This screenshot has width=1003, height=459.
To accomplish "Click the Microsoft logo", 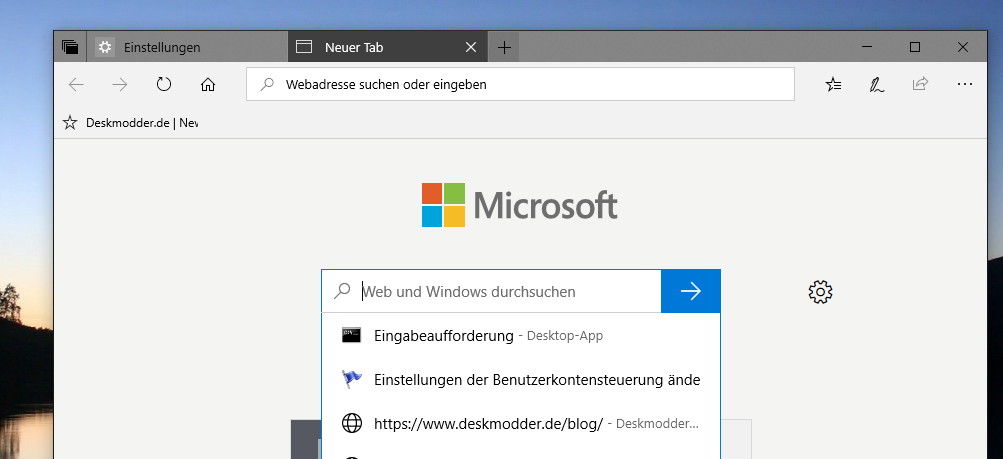I will 519,205.
